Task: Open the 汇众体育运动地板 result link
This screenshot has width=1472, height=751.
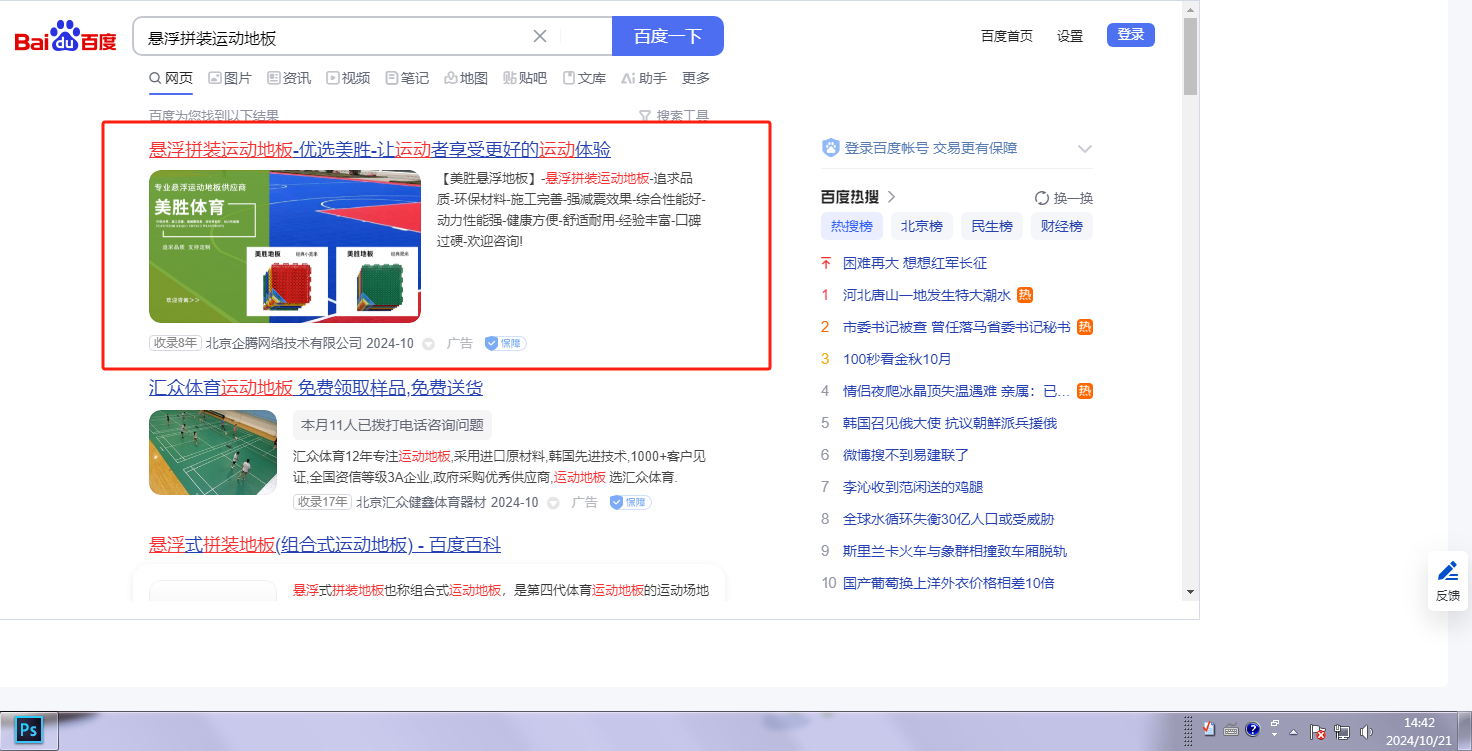Action: tap(316, 388)
